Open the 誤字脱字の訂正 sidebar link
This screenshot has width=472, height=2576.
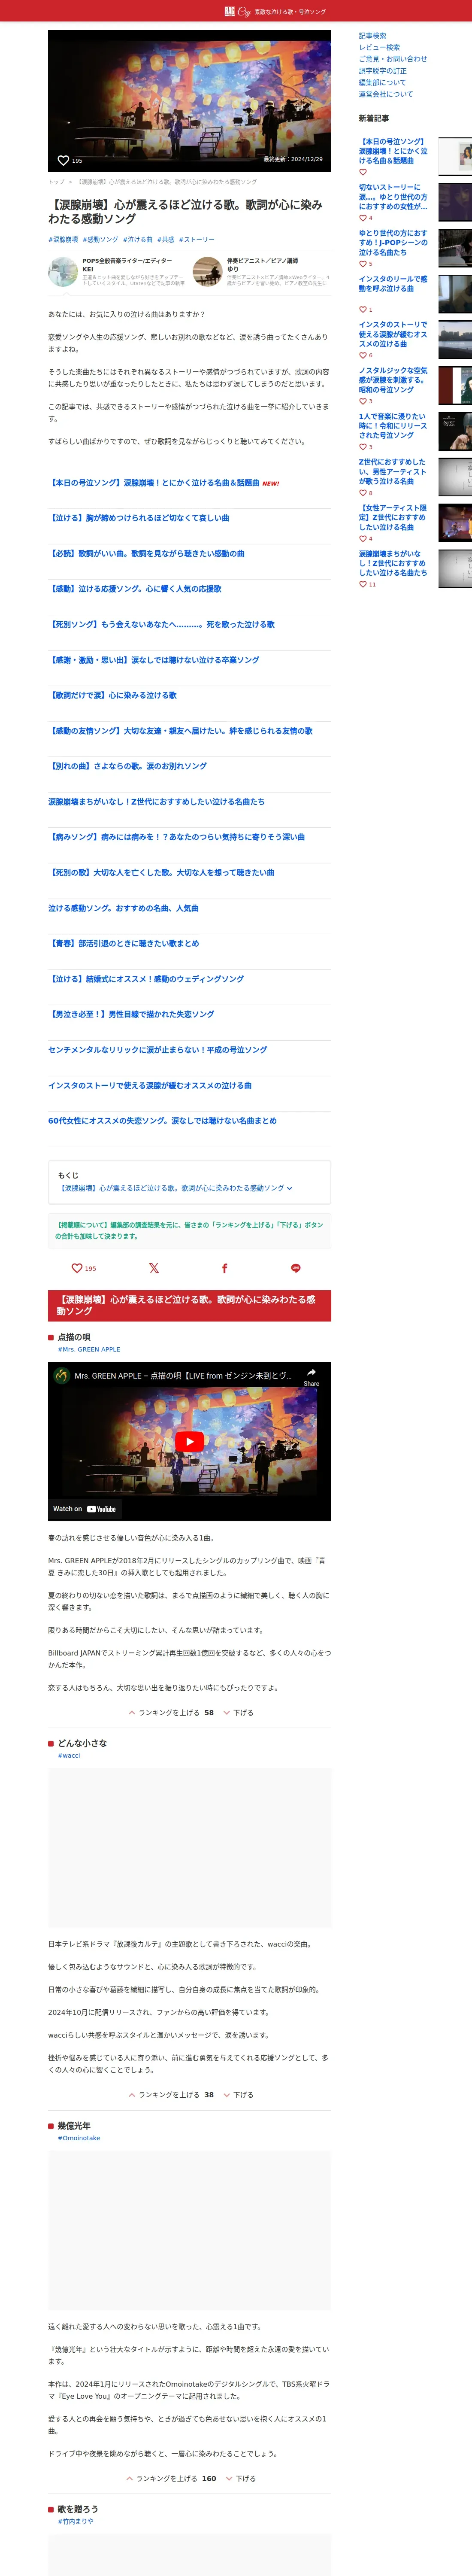(383, 71)
